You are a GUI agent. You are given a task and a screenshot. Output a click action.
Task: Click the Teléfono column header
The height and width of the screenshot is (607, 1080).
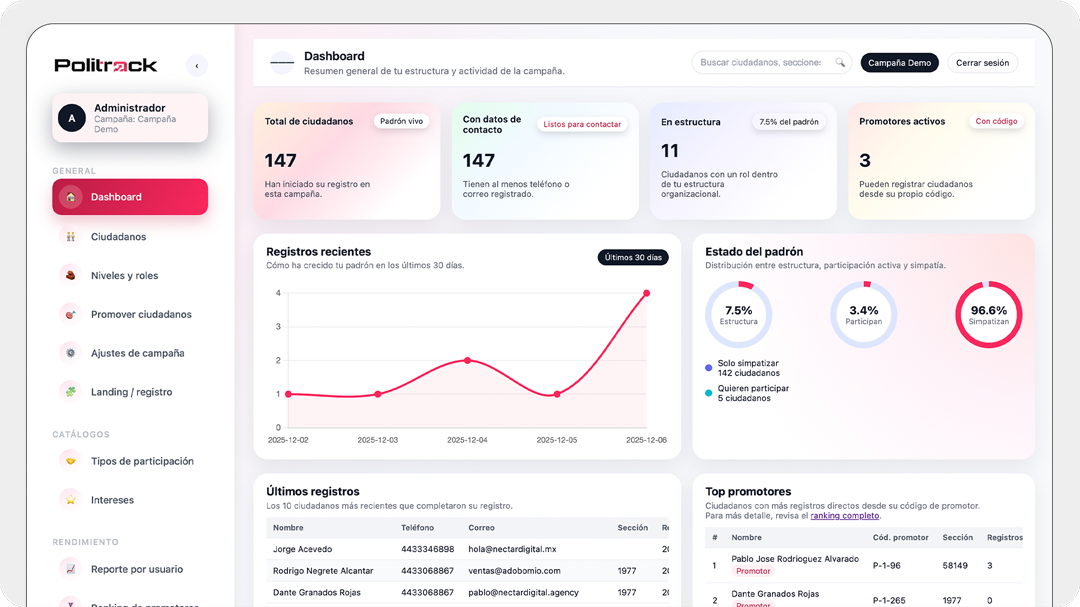(x=417, y=528)
